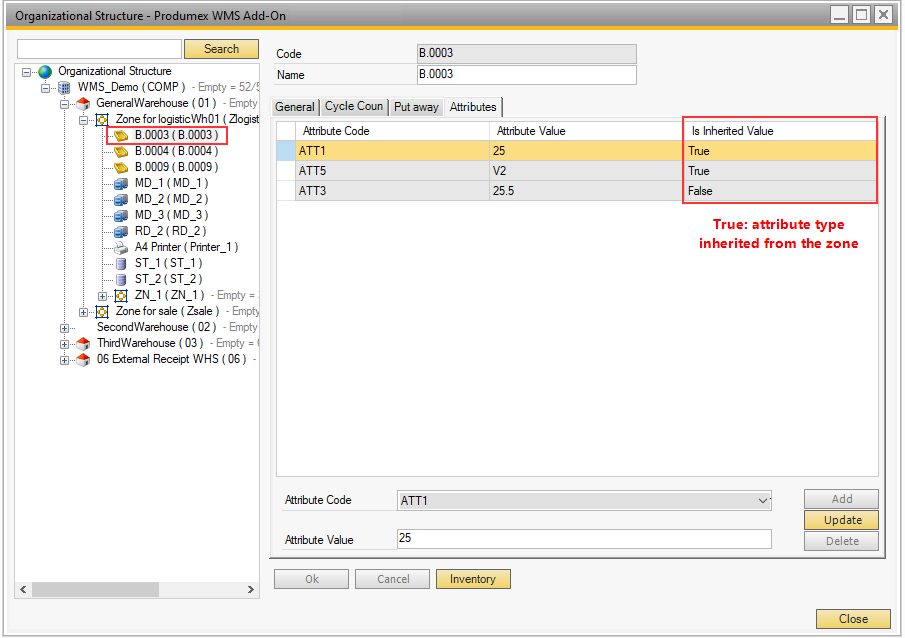Screen dimensions: 905x638
Task: Click the Zone for sale zone icon
Action: 102,312
